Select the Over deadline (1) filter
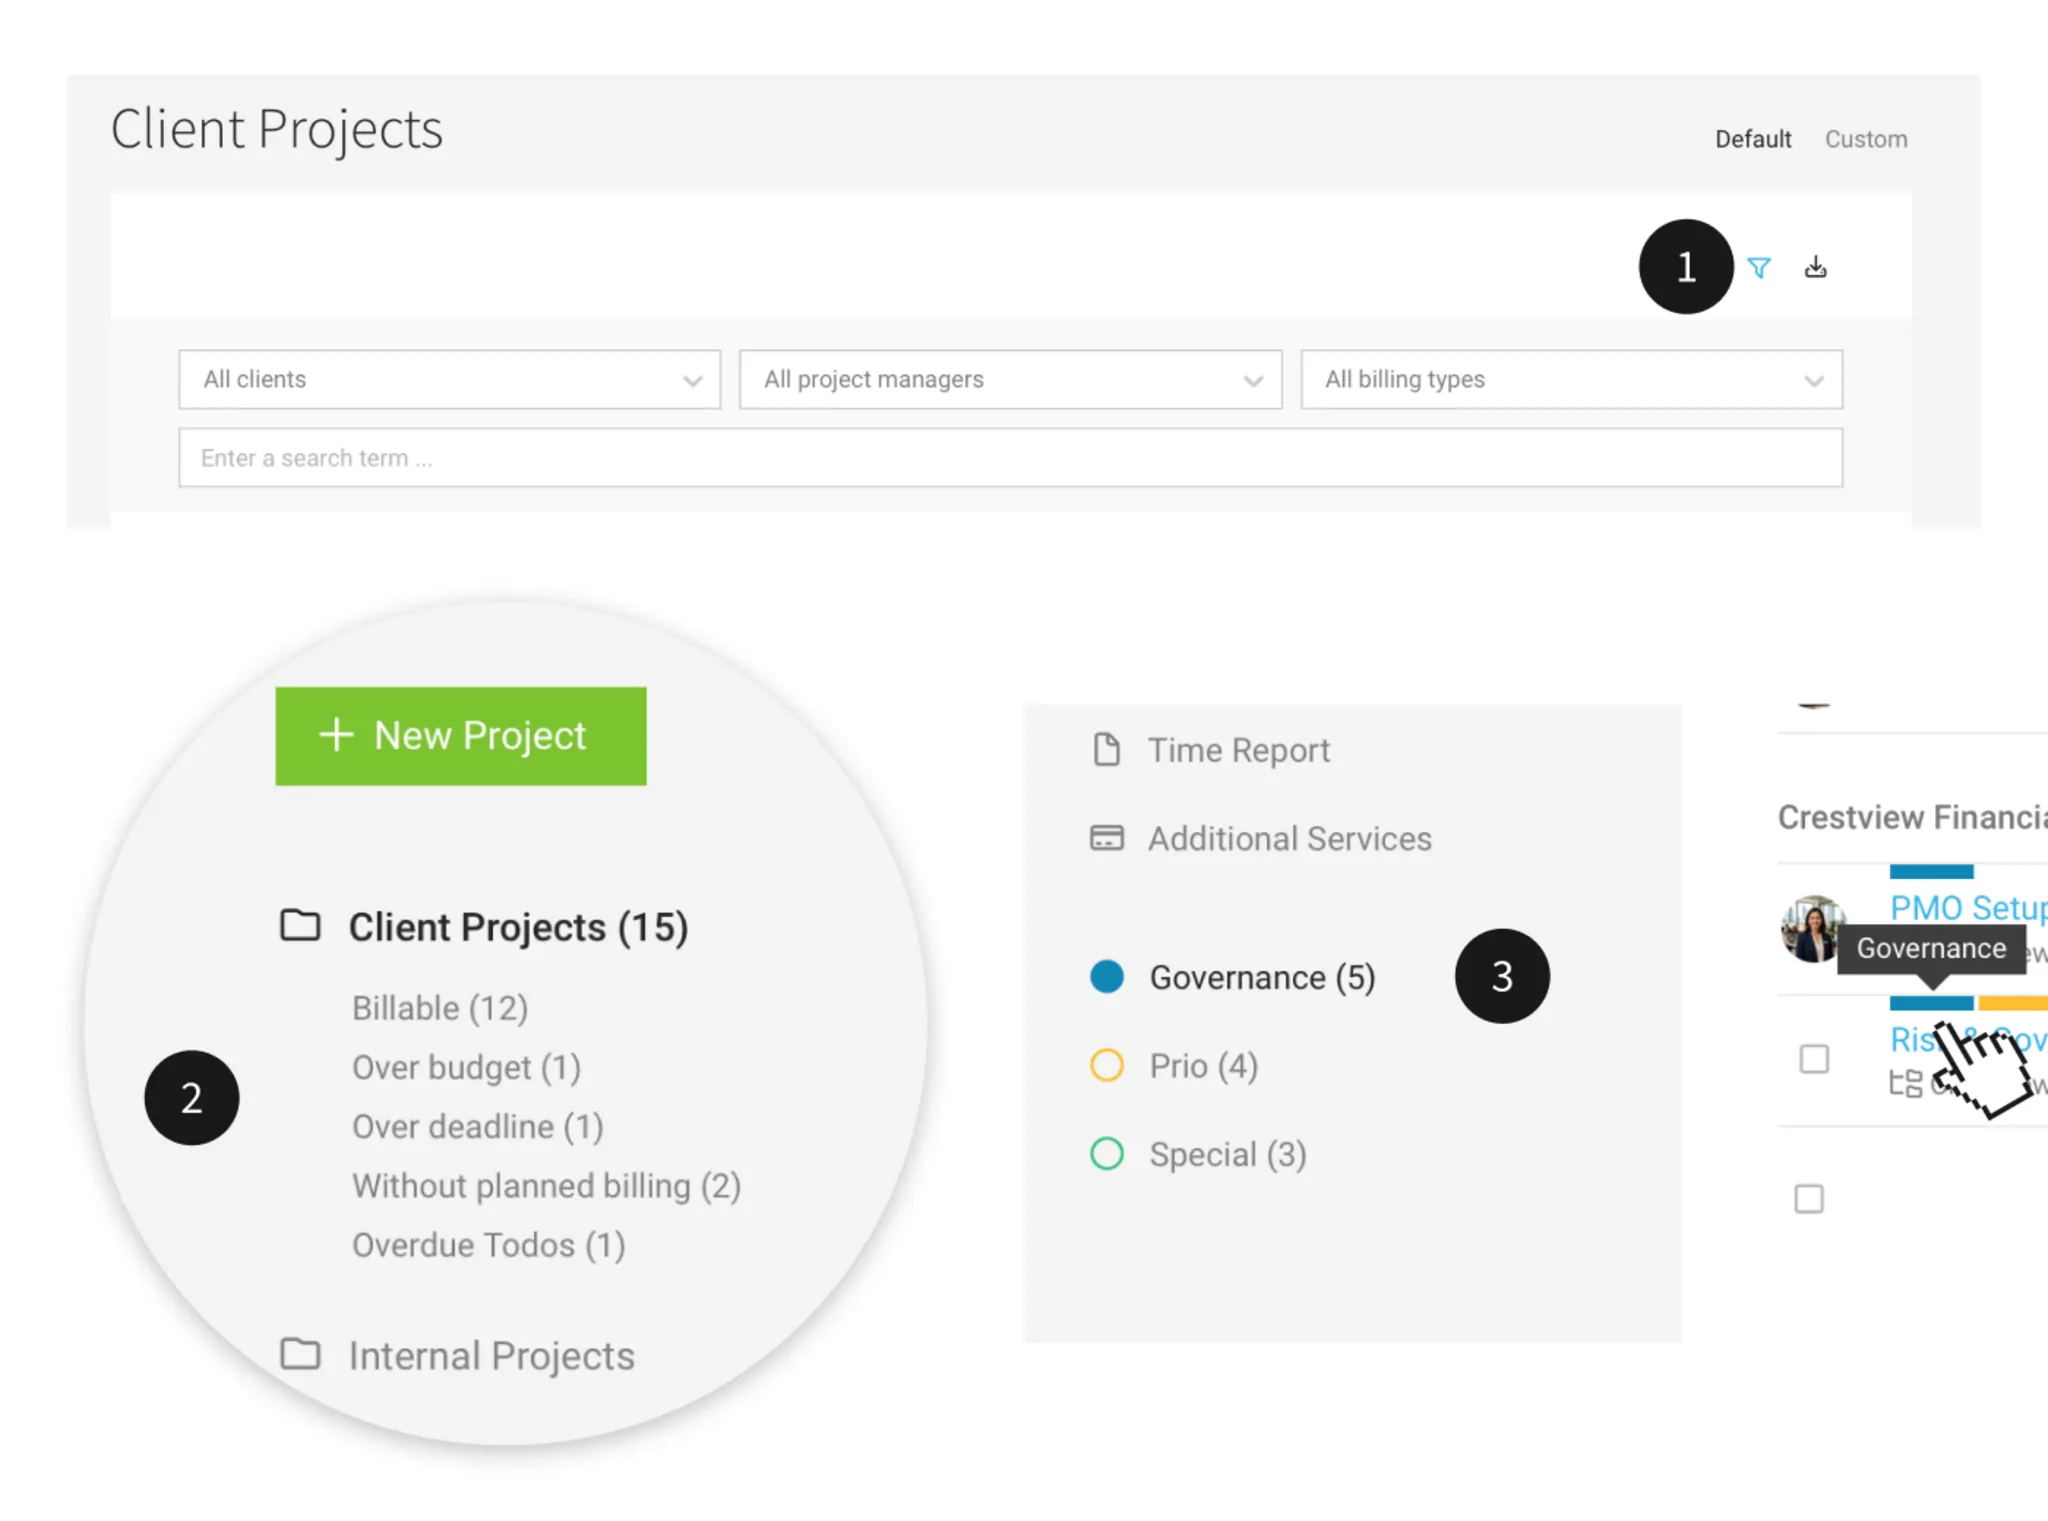2048x1521 pixels. 478,1127
